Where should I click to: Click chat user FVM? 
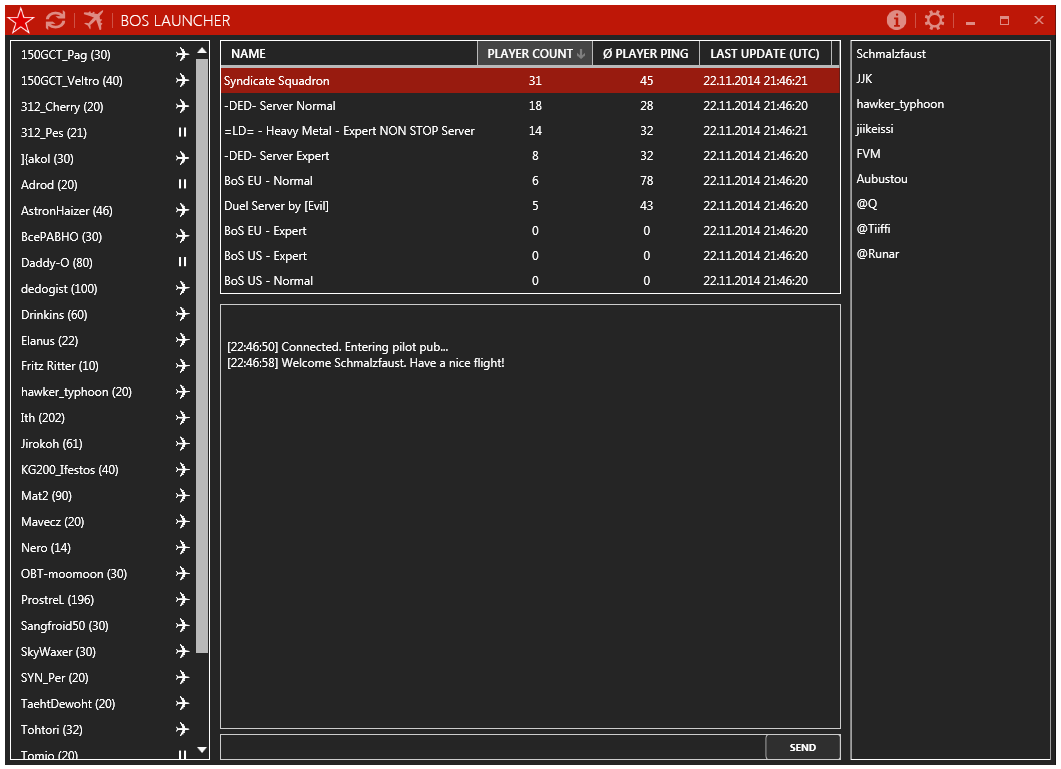coord(868,154)
